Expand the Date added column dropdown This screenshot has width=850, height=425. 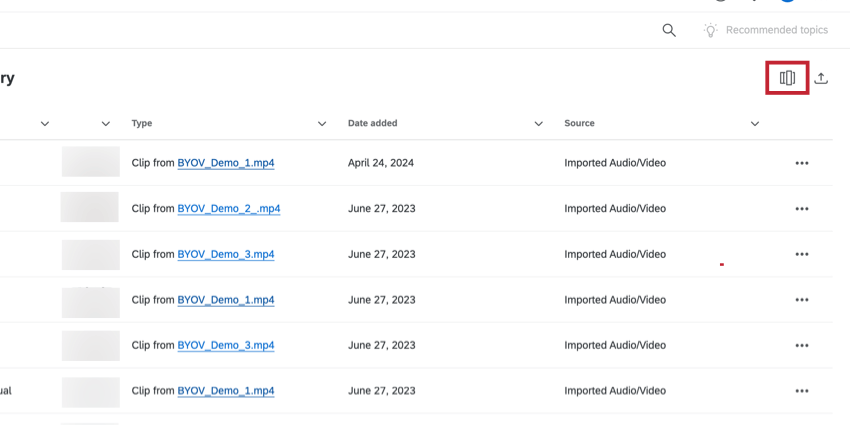[539, 124]
